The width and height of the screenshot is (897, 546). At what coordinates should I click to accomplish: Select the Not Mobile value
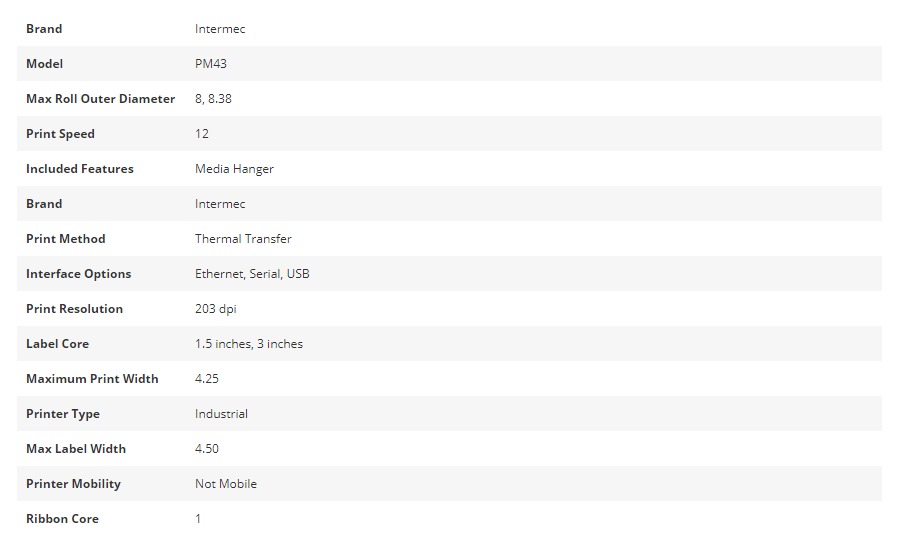coord(226,484)
